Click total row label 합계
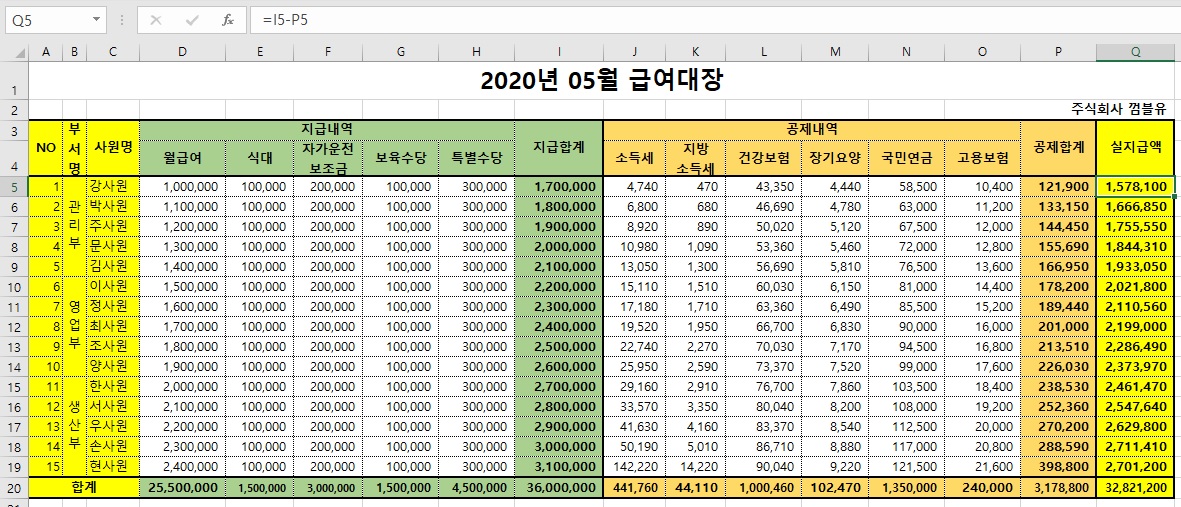Viewport: 1181px width, 507px height. pos(84,487)
